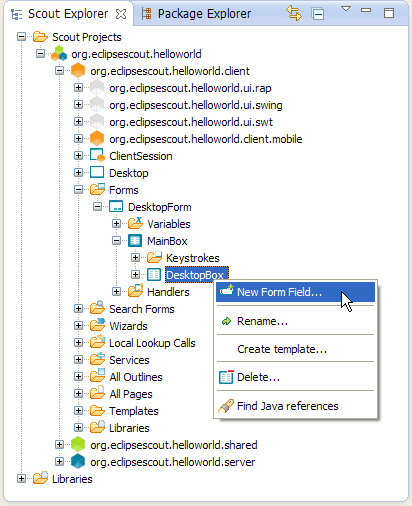412x506 pixels.
Task: Collapse the Scout Projects node
Action: click(21, 36)
